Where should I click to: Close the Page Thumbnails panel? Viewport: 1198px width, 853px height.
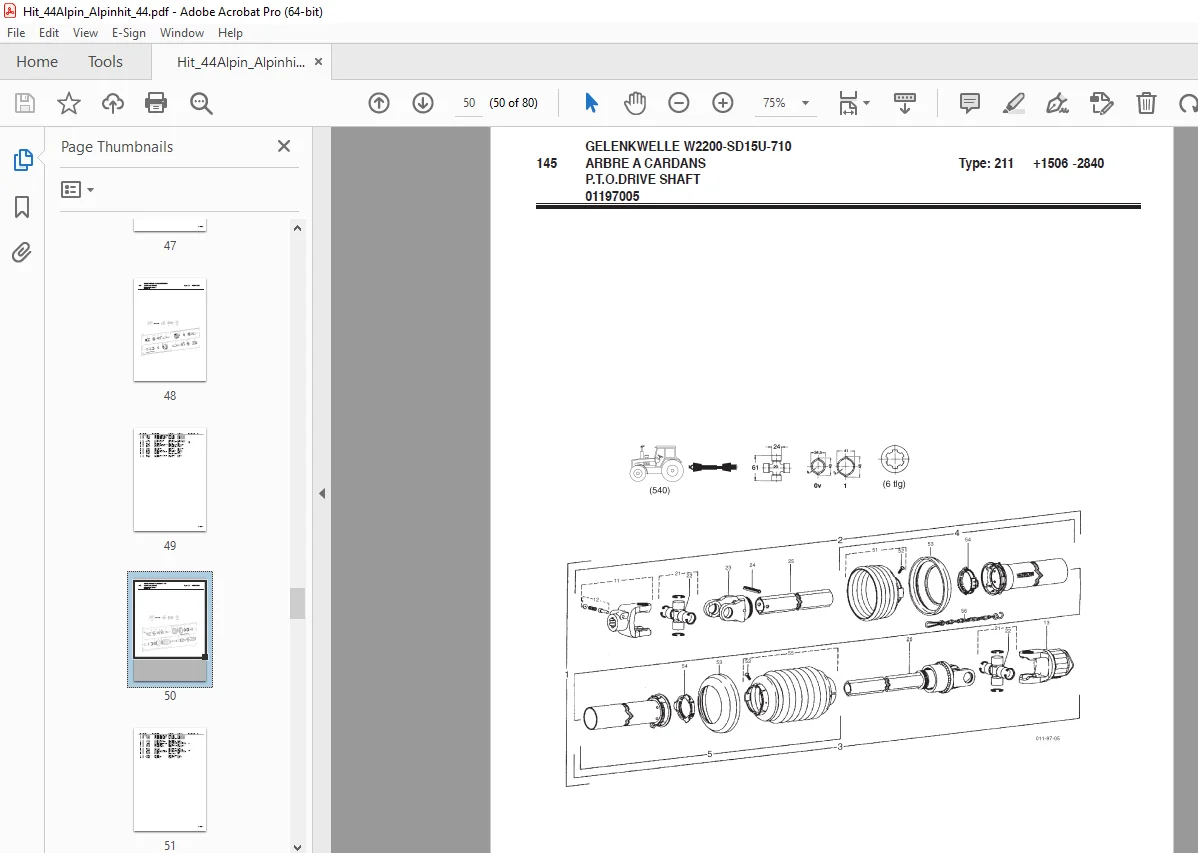283,146
